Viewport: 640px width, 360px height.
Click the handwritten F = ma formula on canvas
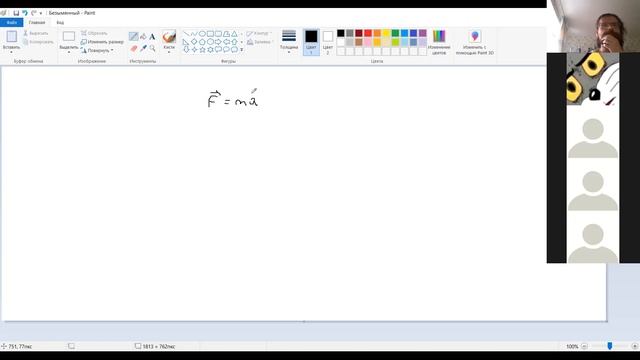233,99
